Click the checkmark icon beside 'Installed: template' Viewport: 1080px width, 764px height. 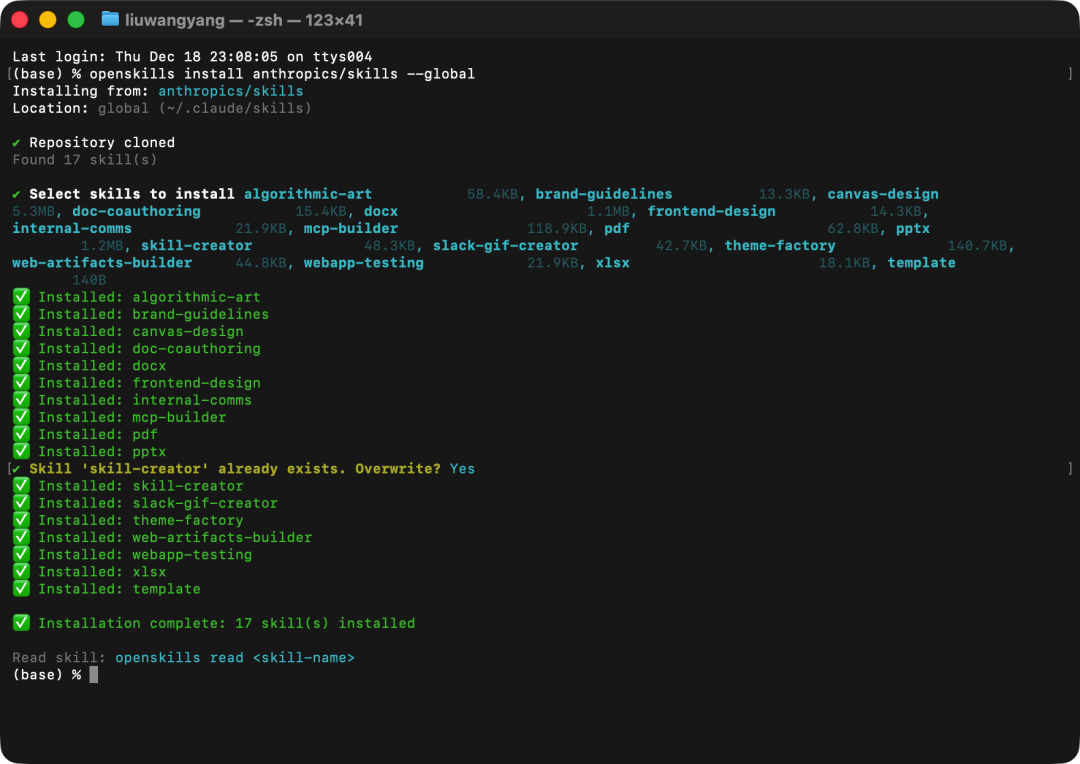coord(21,589)
